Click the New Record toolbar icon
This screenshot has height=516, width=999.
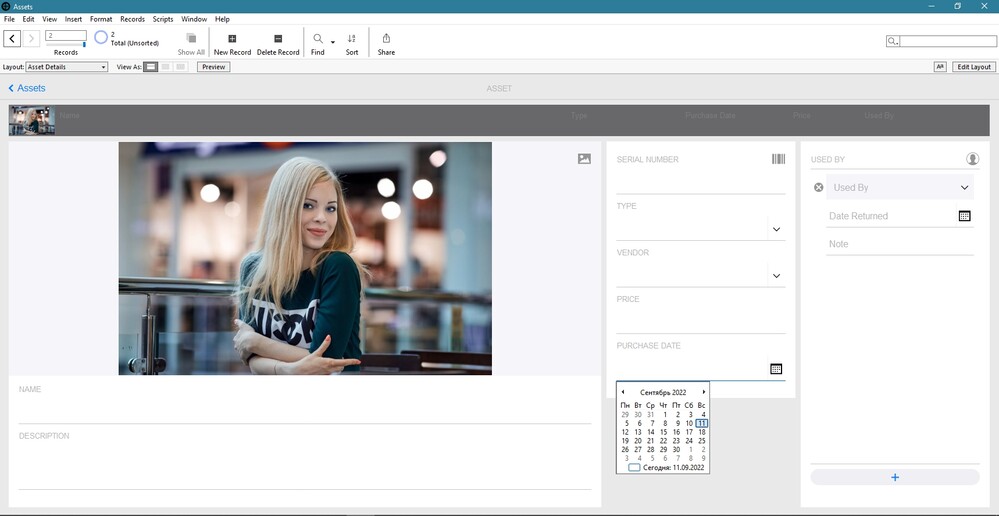(x=232, y=39)
